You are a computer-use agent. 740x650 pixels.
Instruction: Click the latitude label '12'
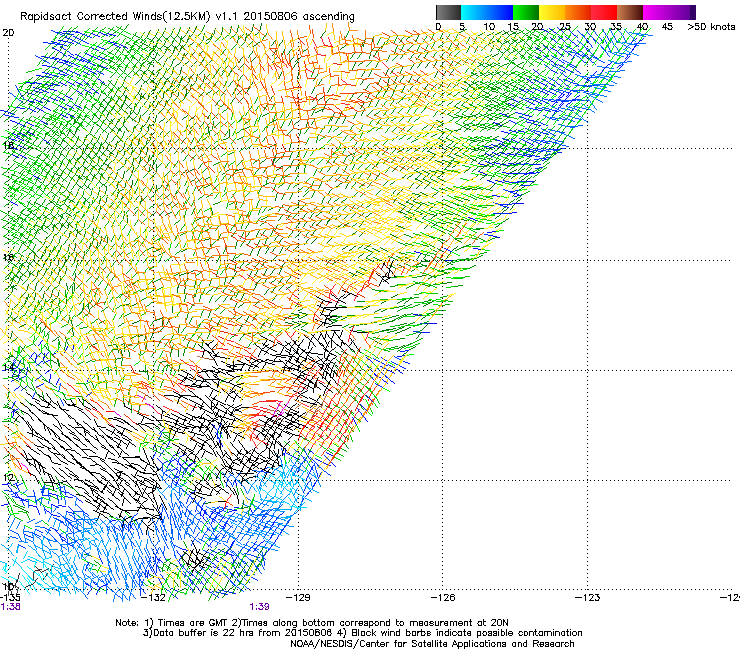[x=8, y=477]
